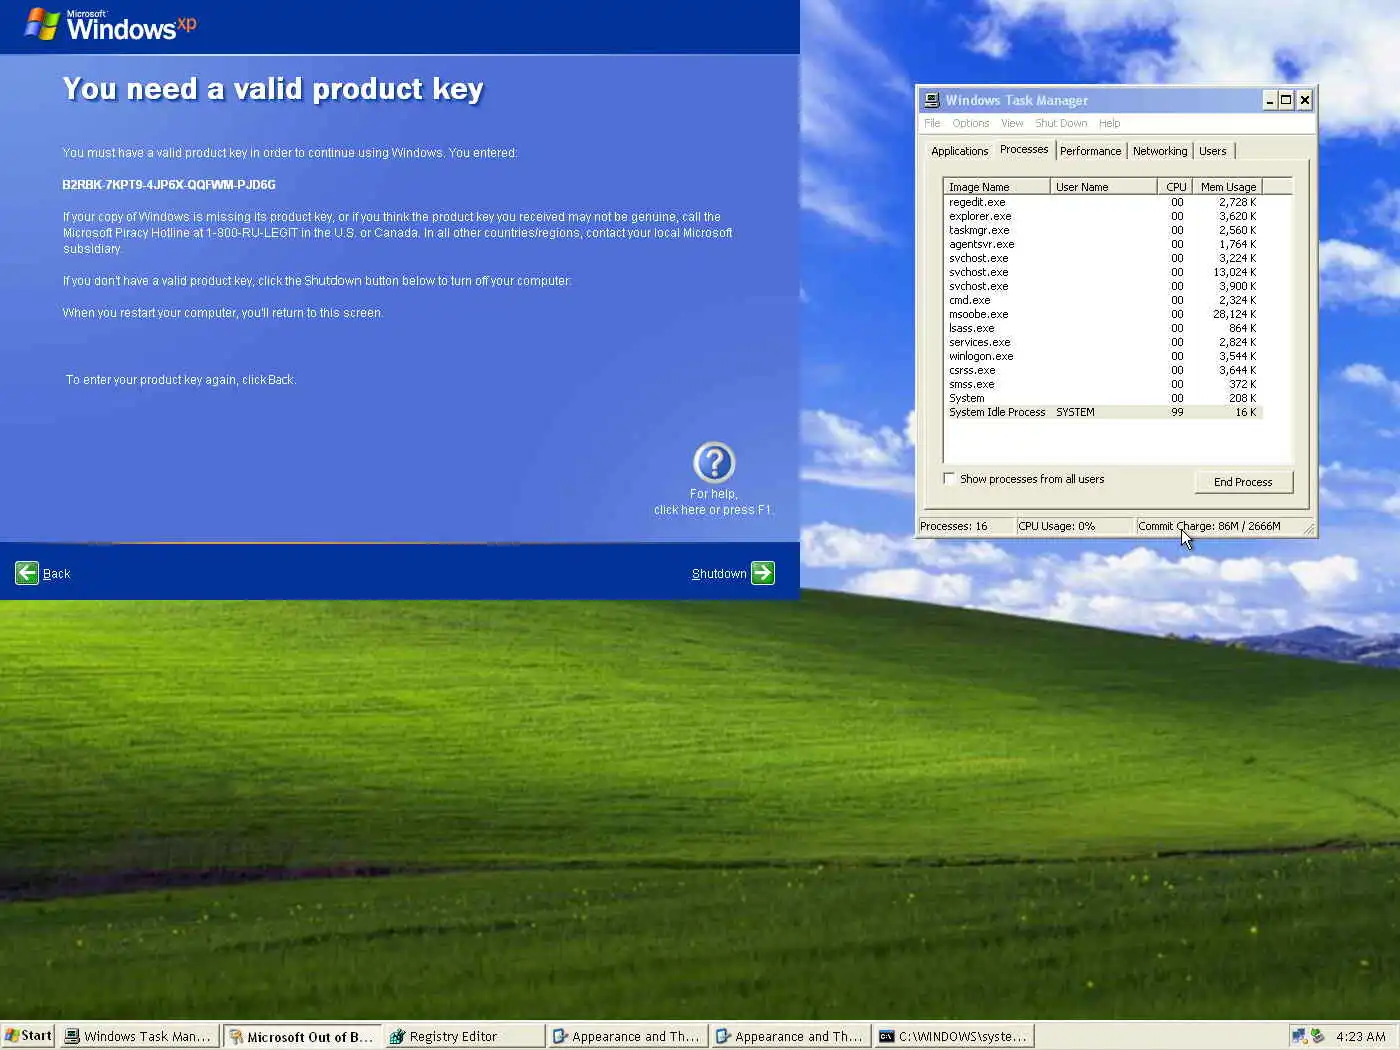Select csrss.exe in process list
The width and height of the screenshot is (1400, 1050).
pos(1103,370)
